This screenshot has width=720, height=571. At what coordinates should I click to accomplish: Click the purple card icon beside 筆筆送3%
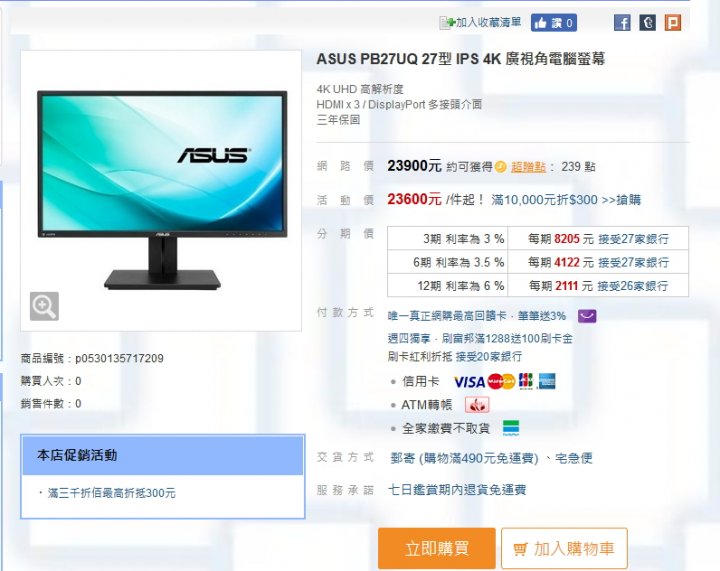coord(587,316)
